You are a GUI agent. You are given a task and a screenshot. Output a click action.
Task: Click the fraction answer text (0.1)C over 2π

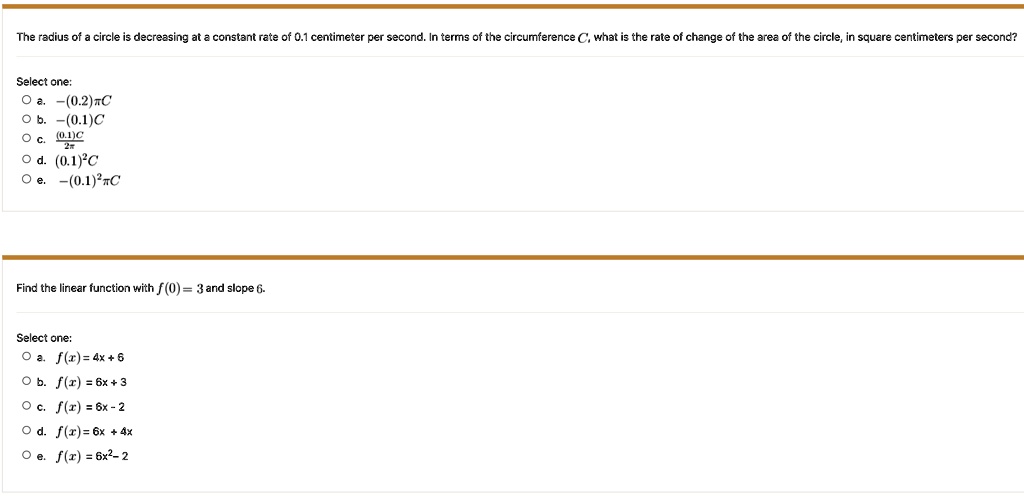(70, 139)
